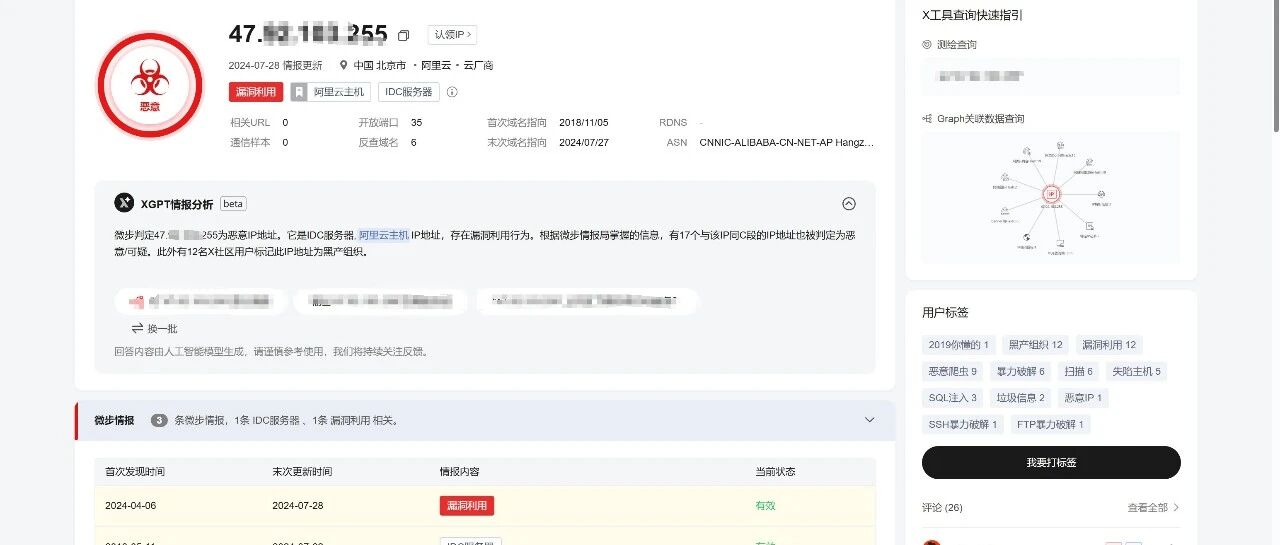This screenshot has width=1280, height=545.
Task: Click the 我要打标签 button
Action: 1051,463
